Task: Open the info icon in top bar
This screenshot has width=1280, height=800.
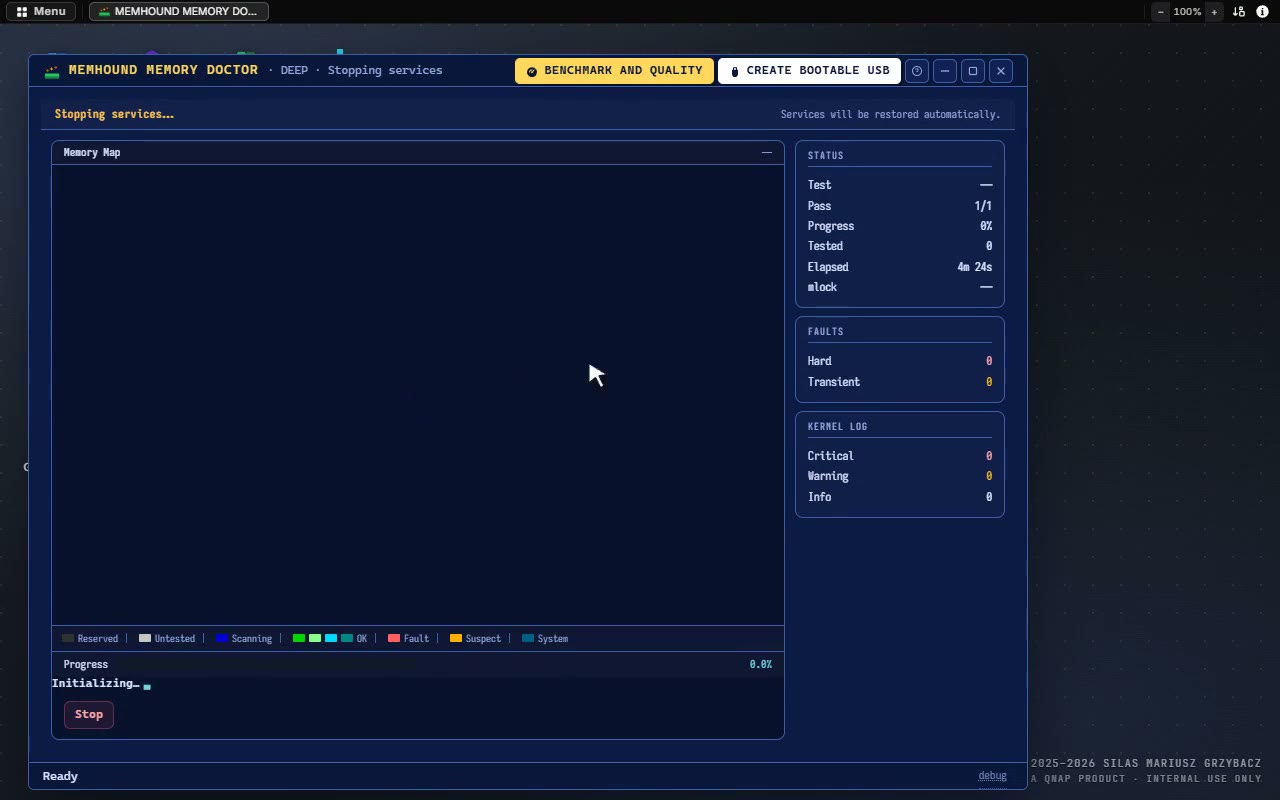Action: coord(1263,12)
